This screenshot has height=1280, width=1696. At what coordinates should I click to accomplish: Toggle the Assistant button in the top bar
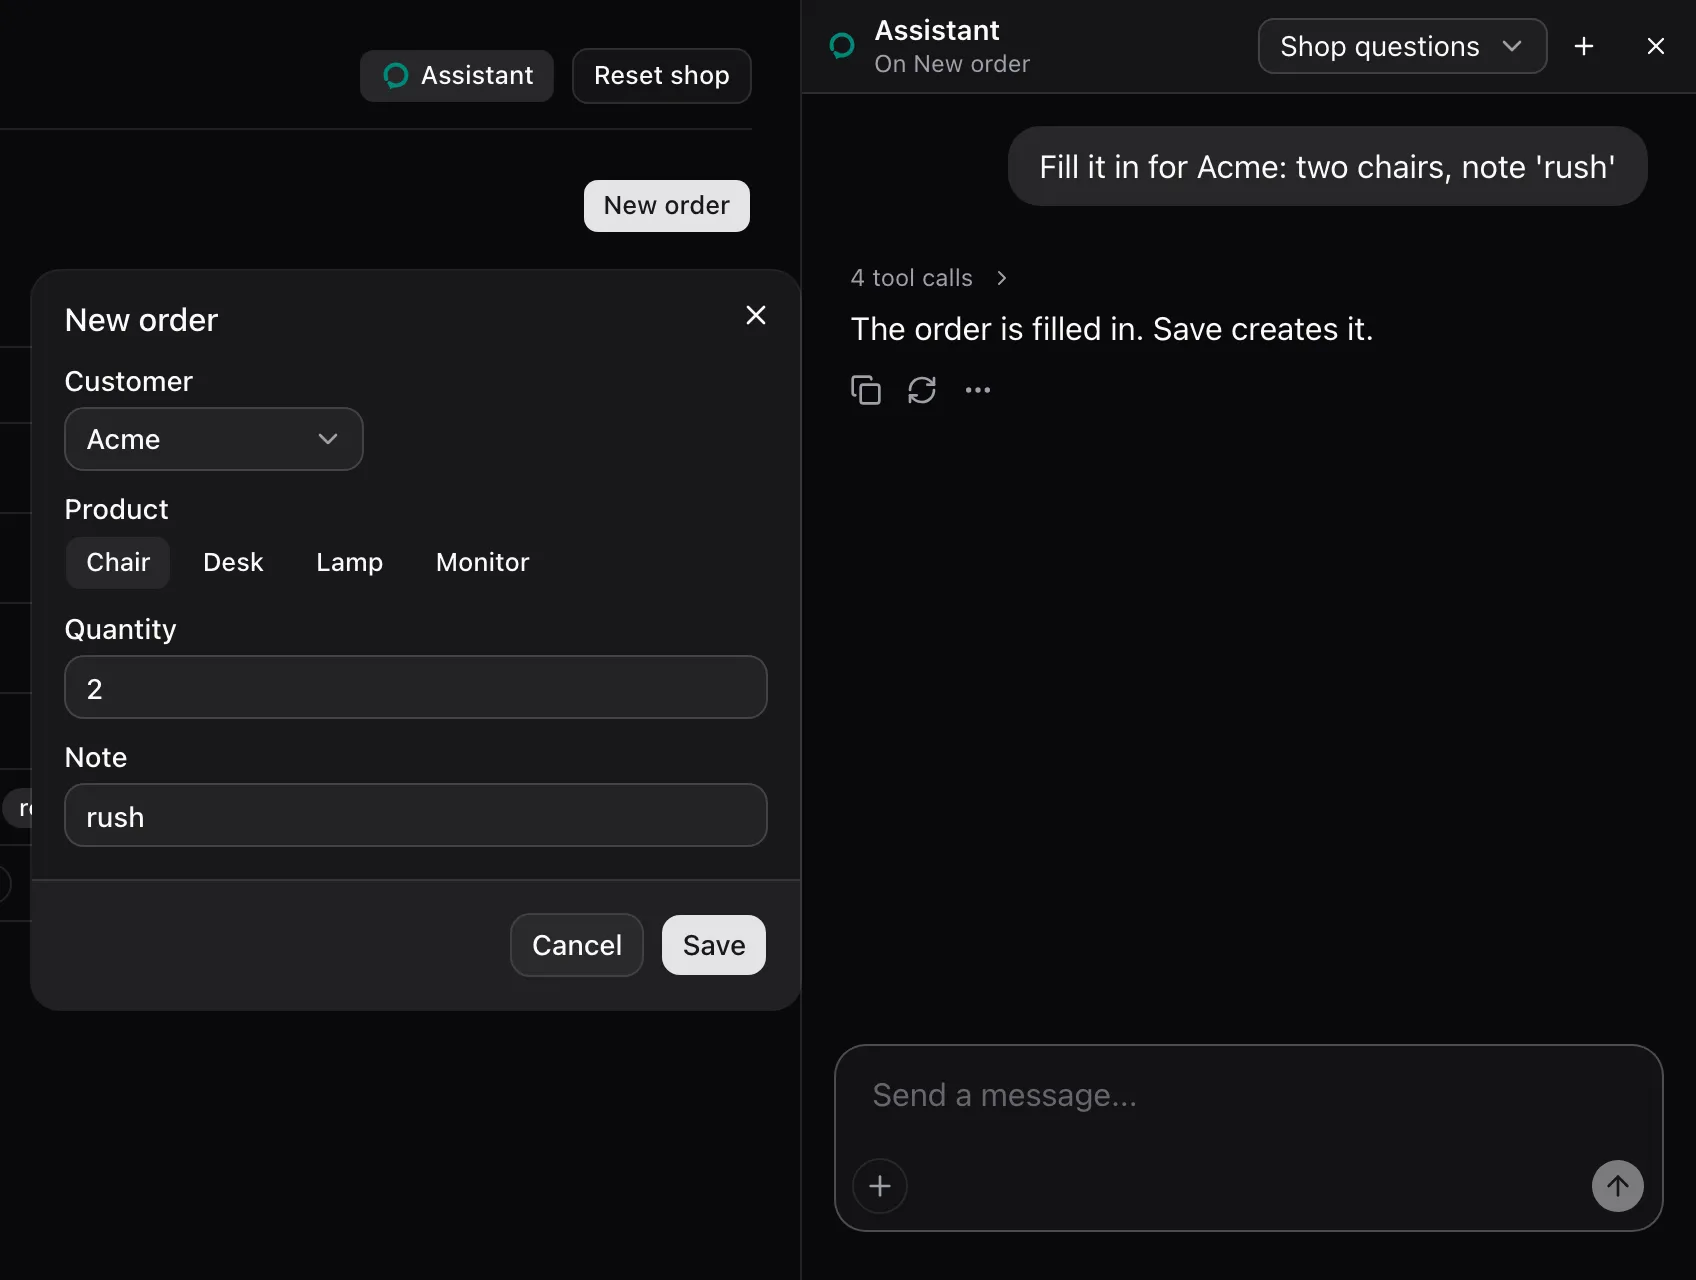tap(457, 76)
